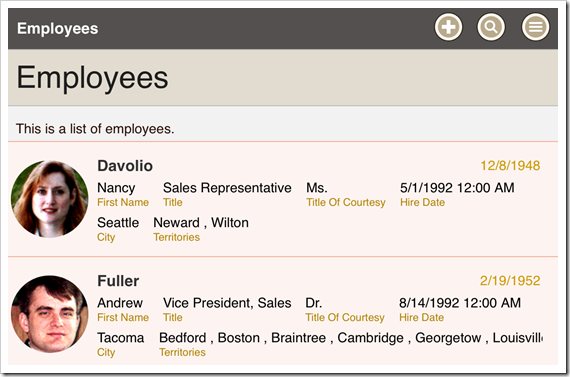Click the Davolio last name heading
570x377 pixels.
coord(125,166)
